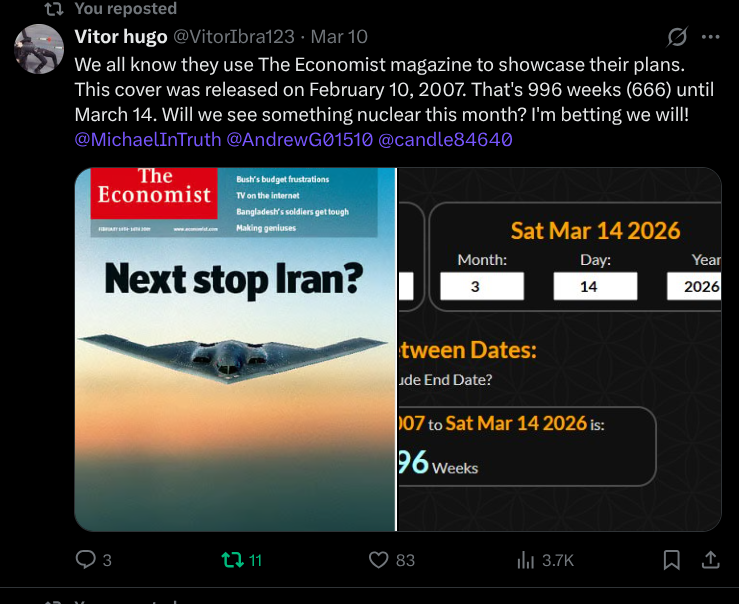Click the Grok explain icon
Viewport: 739px width, 604px height.
point(677,38)
